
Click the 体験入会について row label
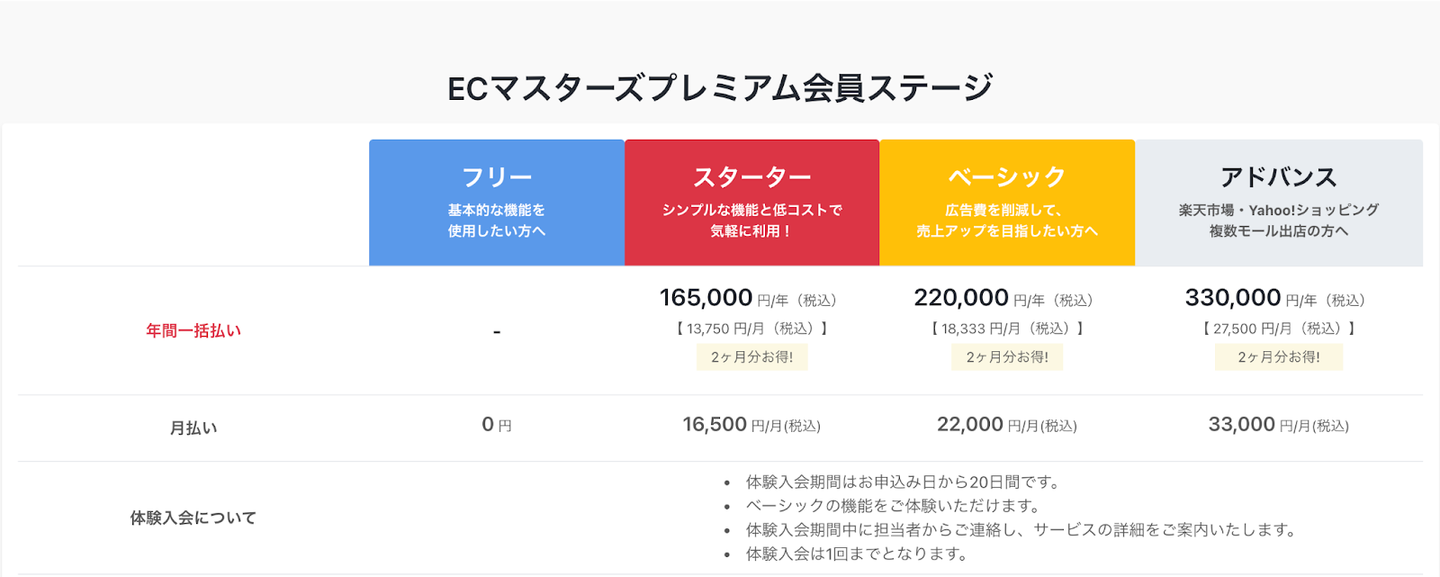pyautogui.click(x=193, y=518)
